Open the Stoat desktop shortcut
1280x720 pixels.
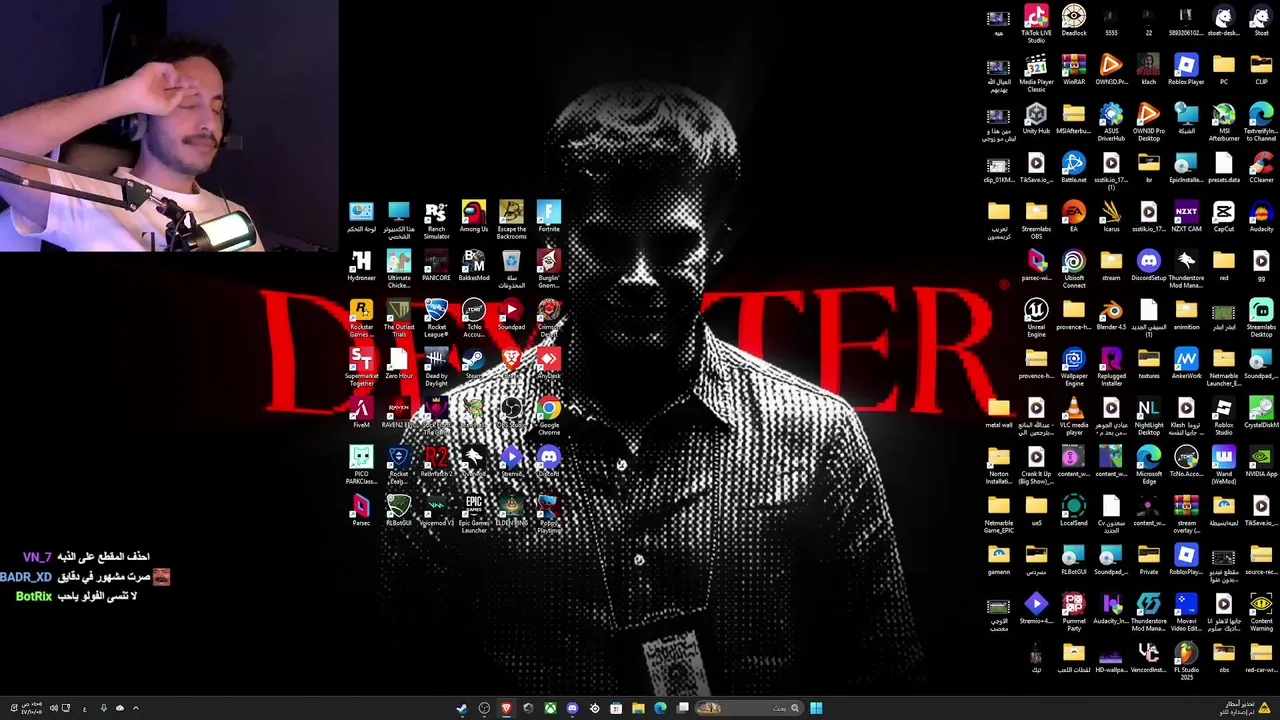(1261, 21)
